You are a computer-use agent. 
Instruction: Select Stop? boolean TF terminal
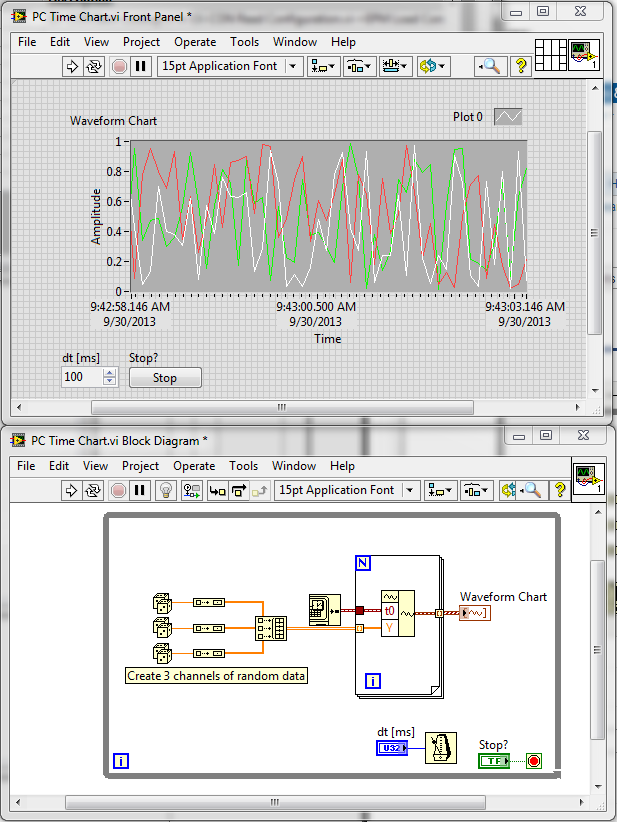494,761
